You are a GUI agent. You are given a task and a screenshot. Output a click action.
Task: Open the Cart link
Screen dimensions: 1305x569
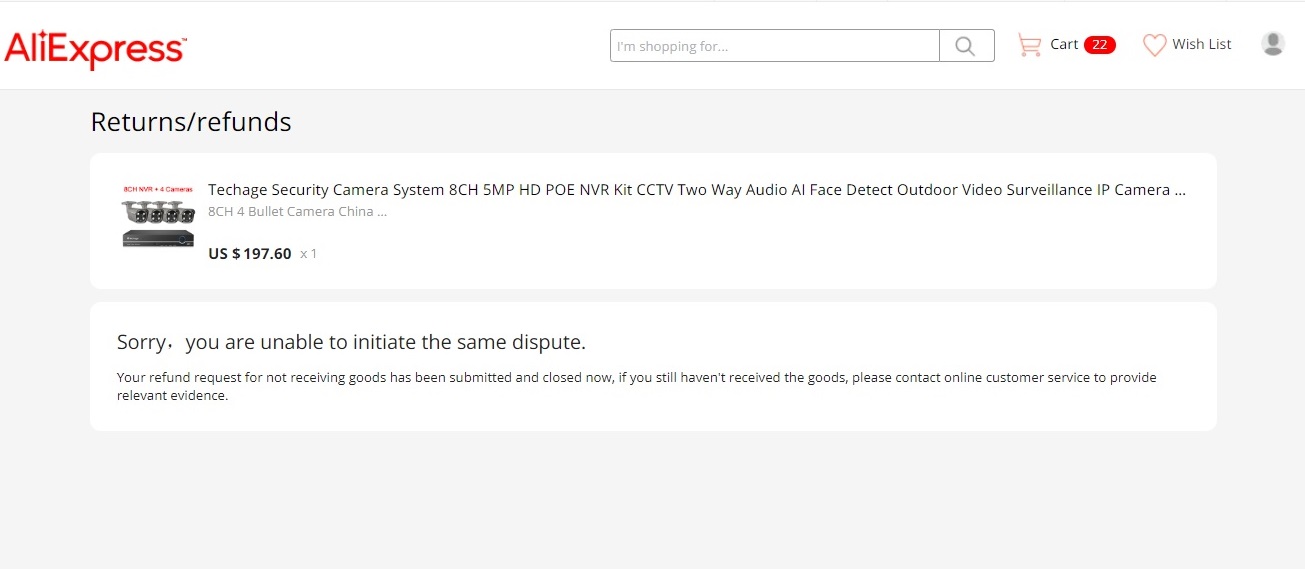point(1064,44)
